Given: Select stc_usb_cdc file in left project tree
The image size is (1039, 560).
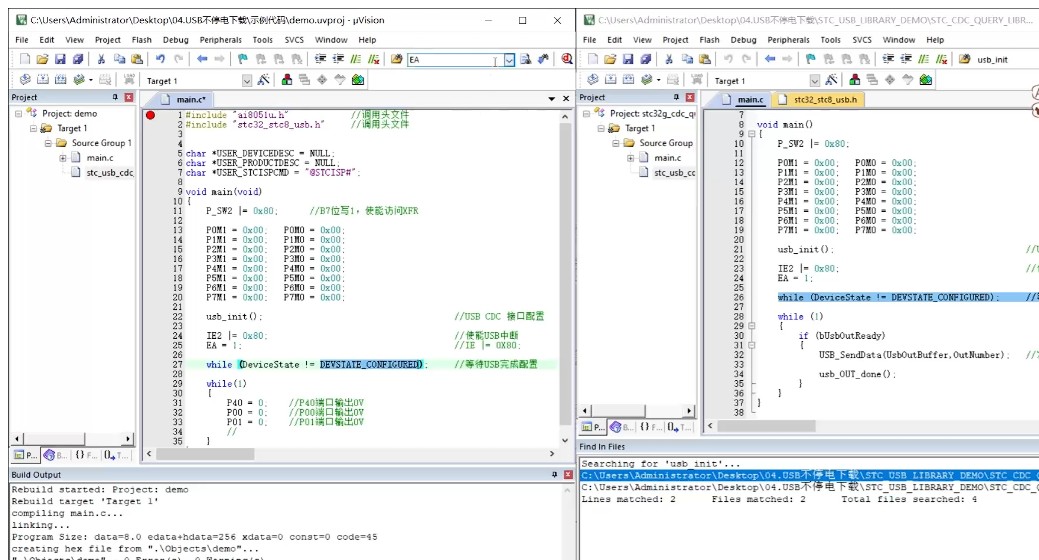Looking at the screenshot, I should (x=109, y=173).
